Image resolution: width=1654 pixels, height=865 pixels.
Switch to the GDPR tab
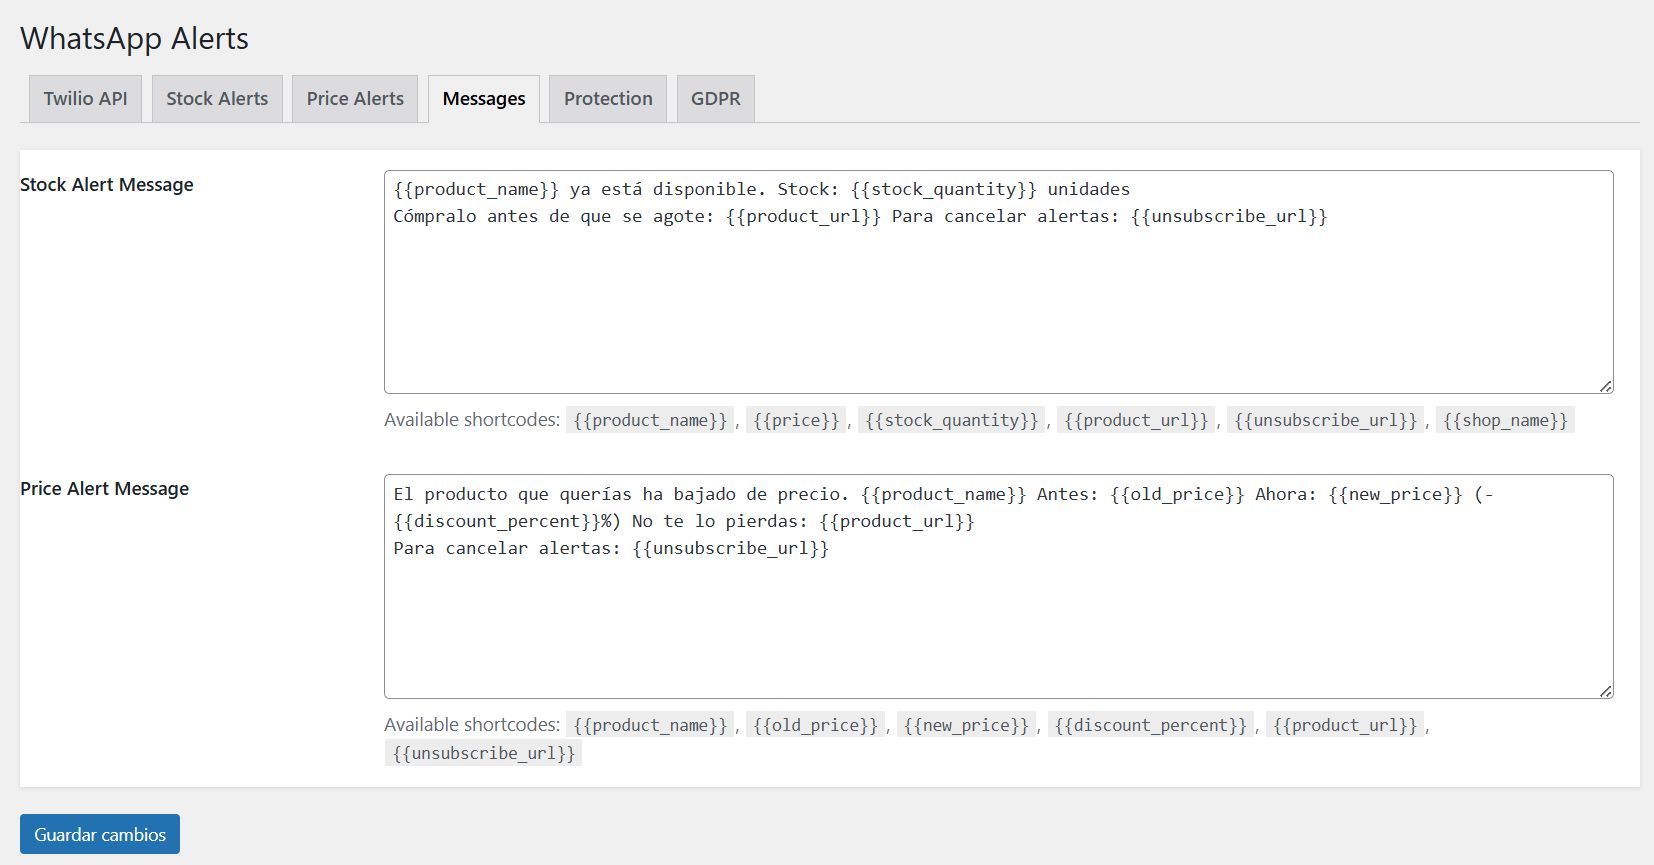[x=716, y=99]
